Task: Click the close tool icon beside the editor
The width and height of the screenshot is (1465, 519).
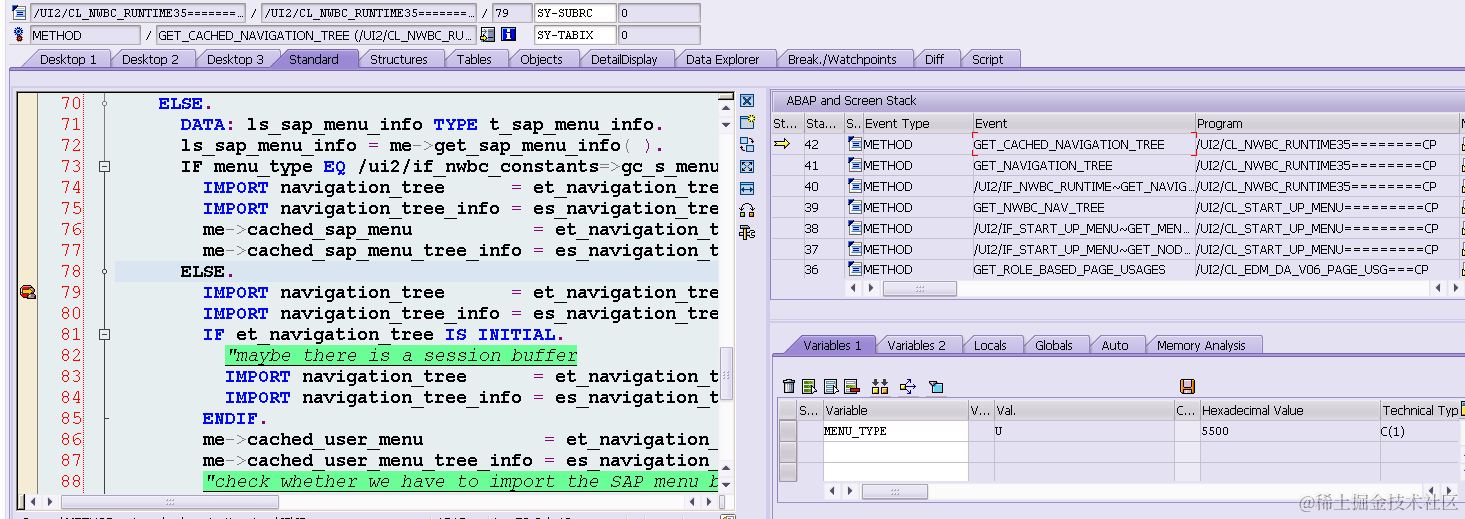Action: [x=746, y=101]
